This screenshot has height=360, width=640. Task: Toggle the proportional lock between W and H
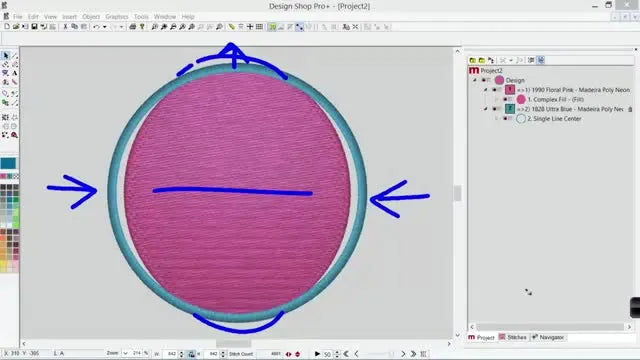[191, 354]
